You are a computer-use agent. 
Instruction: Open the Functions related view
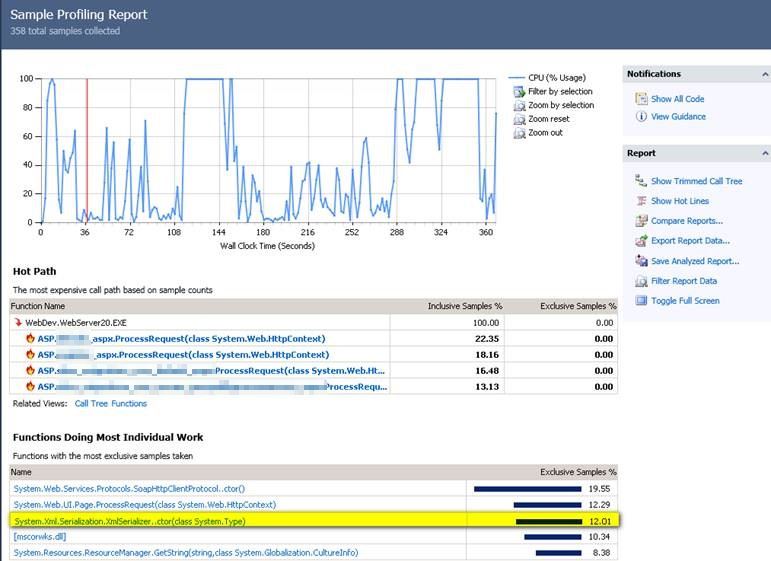click(129, 404)
